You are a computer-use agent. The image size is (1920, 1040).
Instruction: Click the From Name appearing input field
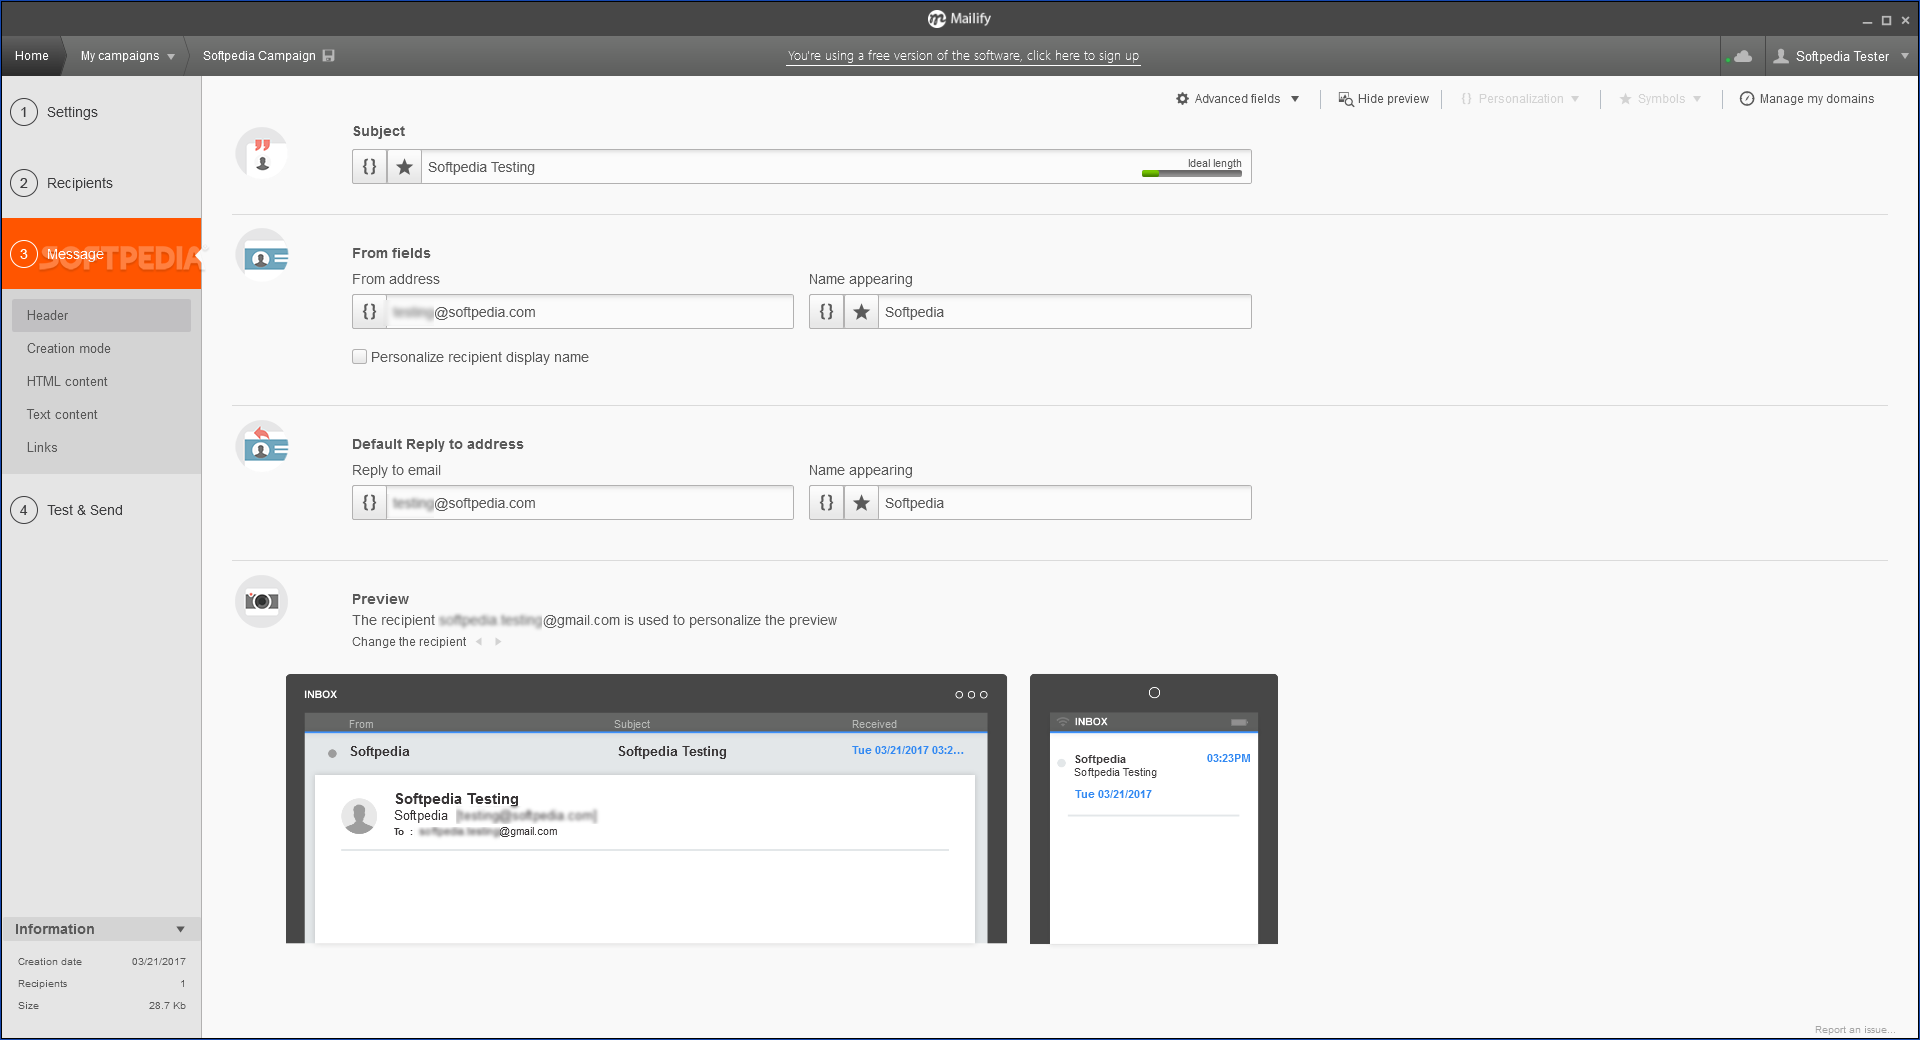1065,312
